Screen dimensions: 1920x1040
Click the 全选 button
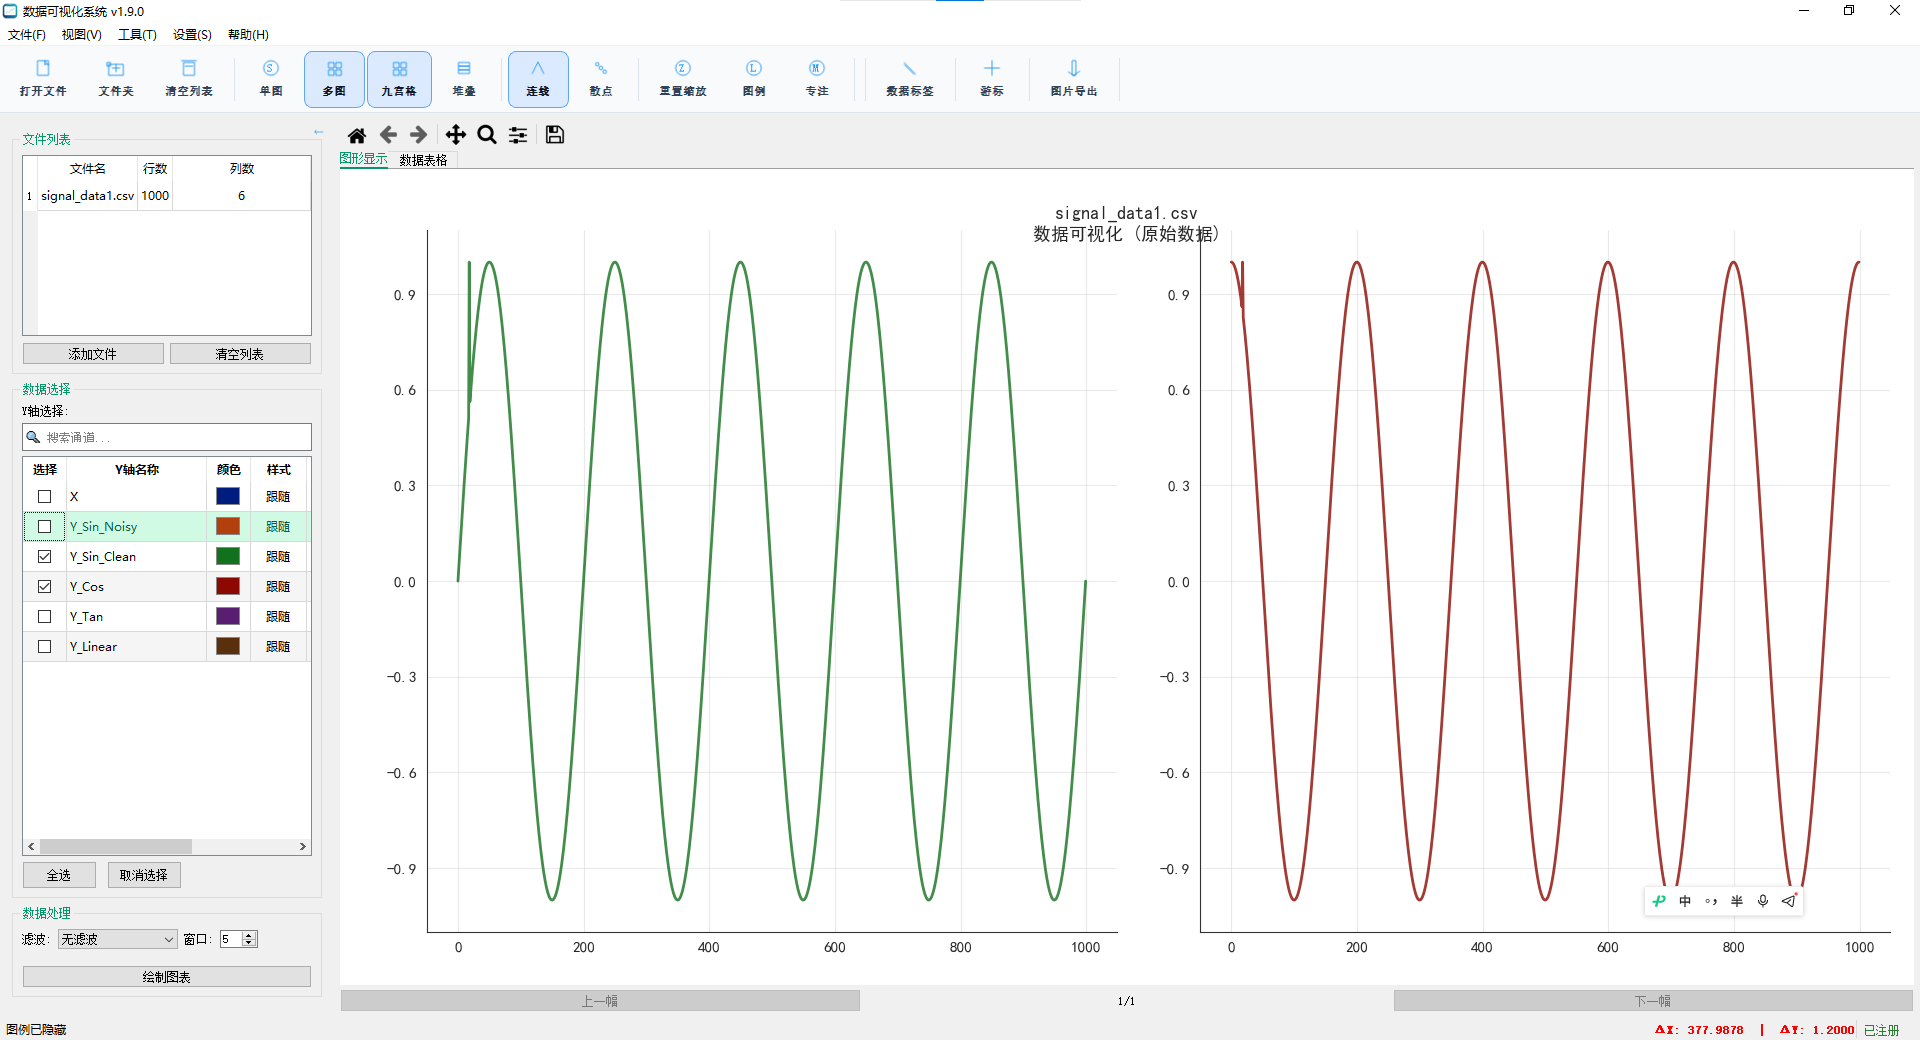tap(59, 875)
